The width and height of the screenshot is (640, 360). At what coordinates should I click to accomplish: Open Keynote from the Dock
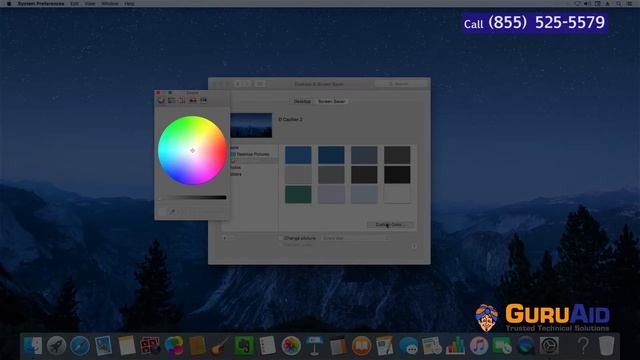[315, 346]
